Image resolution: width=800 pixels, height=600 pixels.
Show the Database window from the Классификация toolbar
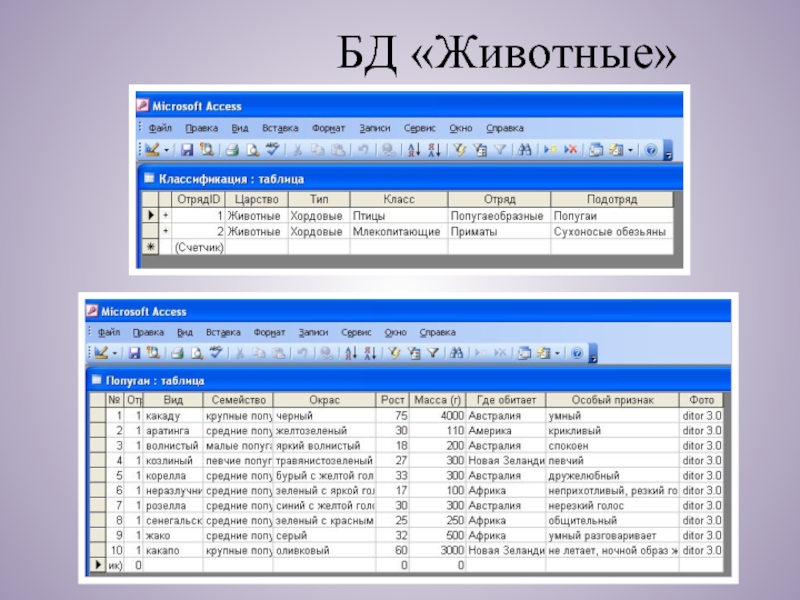pos(595,150)
